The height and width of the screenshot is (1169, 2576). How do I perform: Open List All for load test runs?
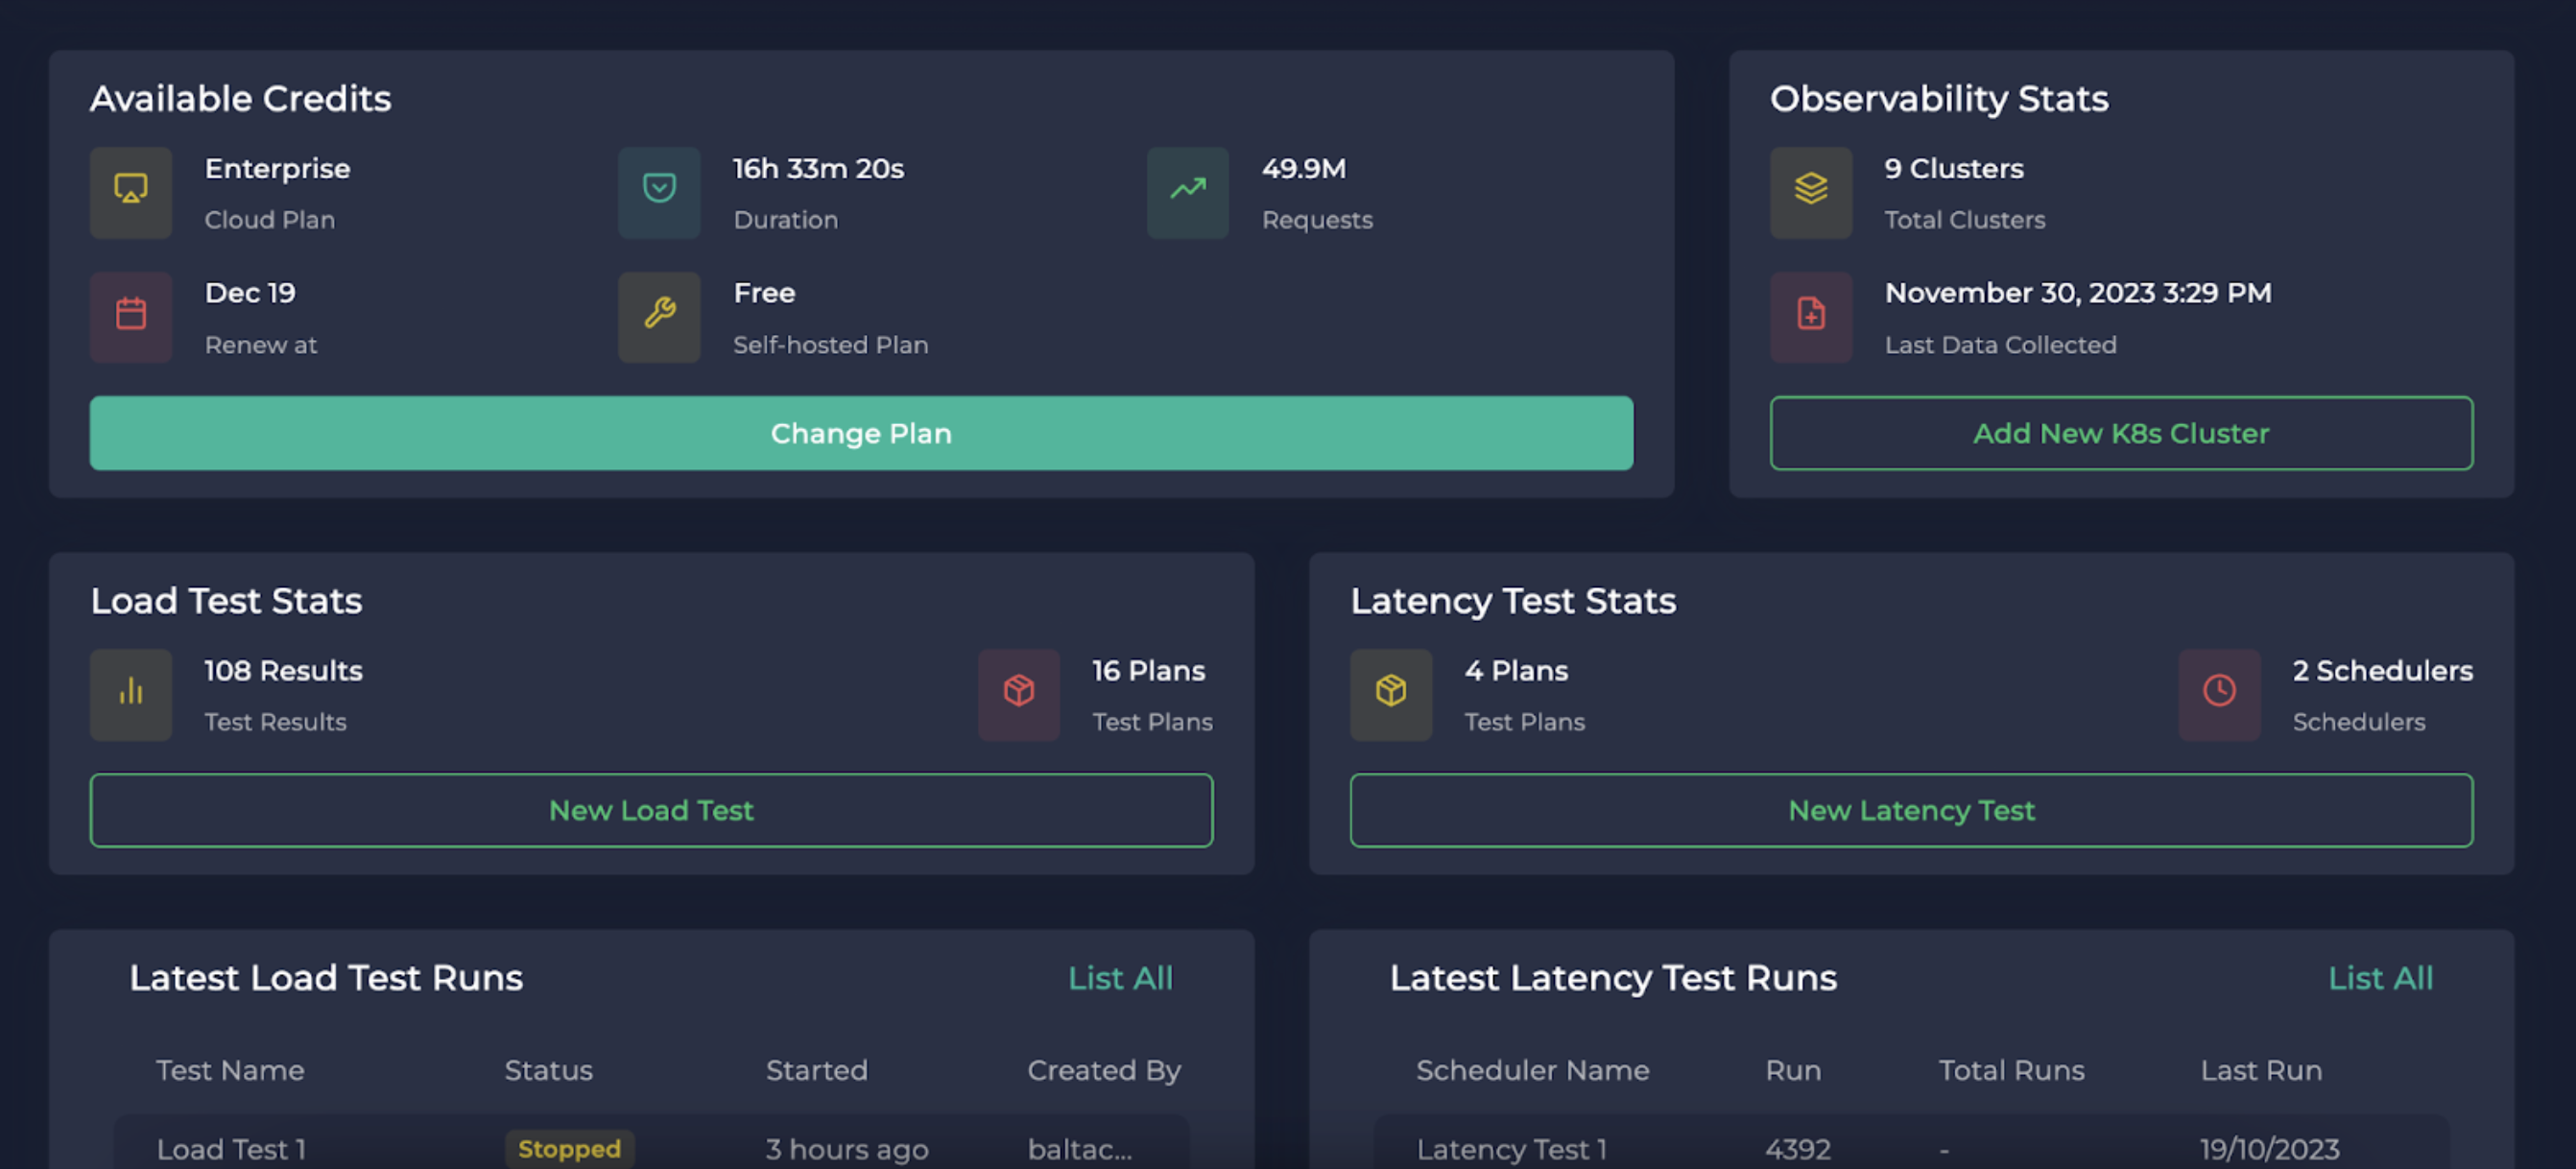[x=1119, y=978]
